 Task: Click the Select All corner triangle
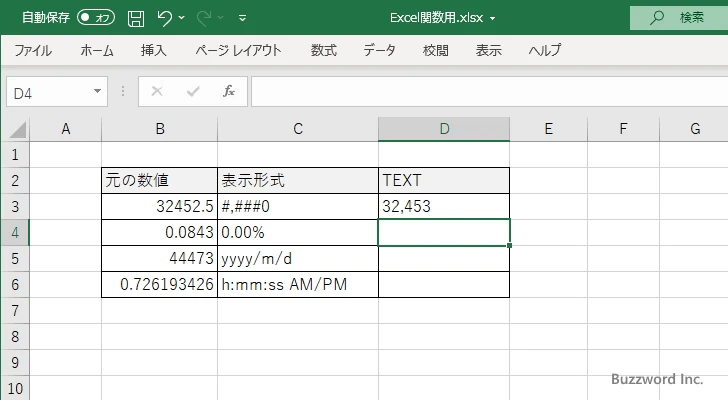tap(18, 129)
